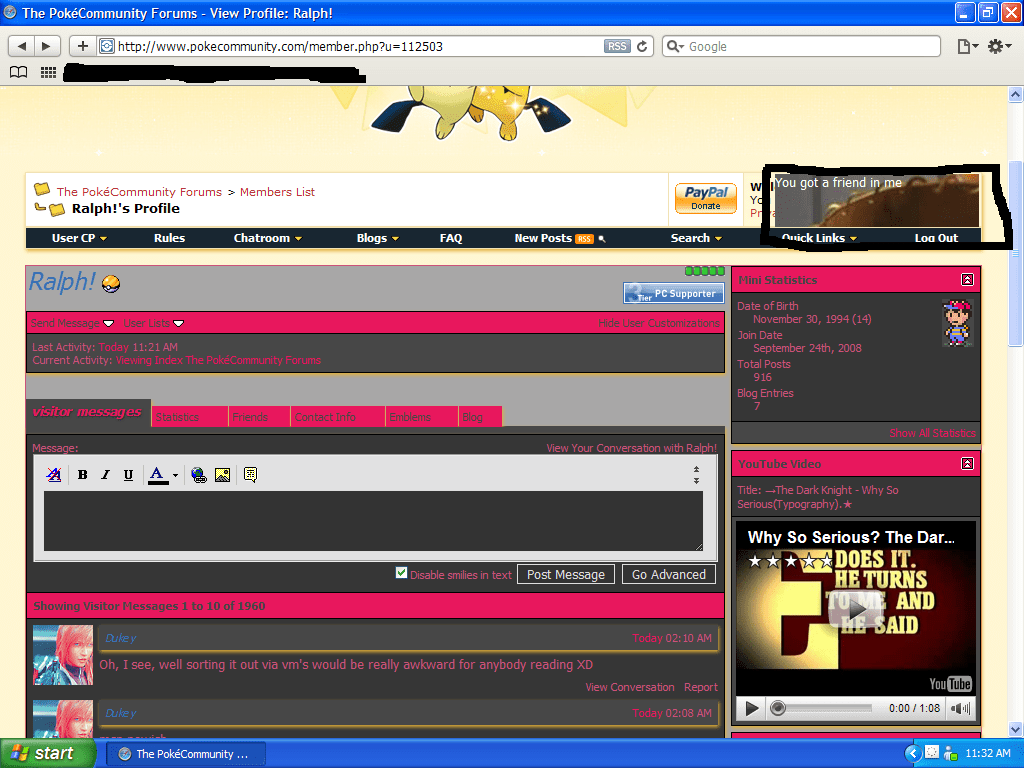The width and height of the screenshot is (1024, 768).
Task: Click Show All Statistics link
Action: pos(932,433)
